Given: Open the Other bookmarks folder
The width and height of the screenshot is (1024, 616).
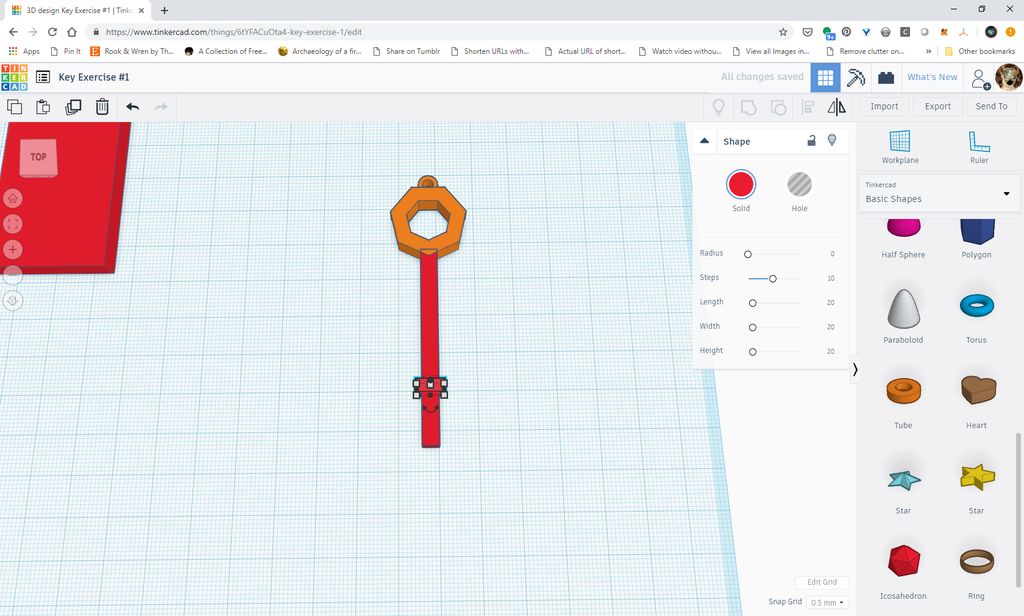Looking at the screenshot, I should (x=980, y=51).
